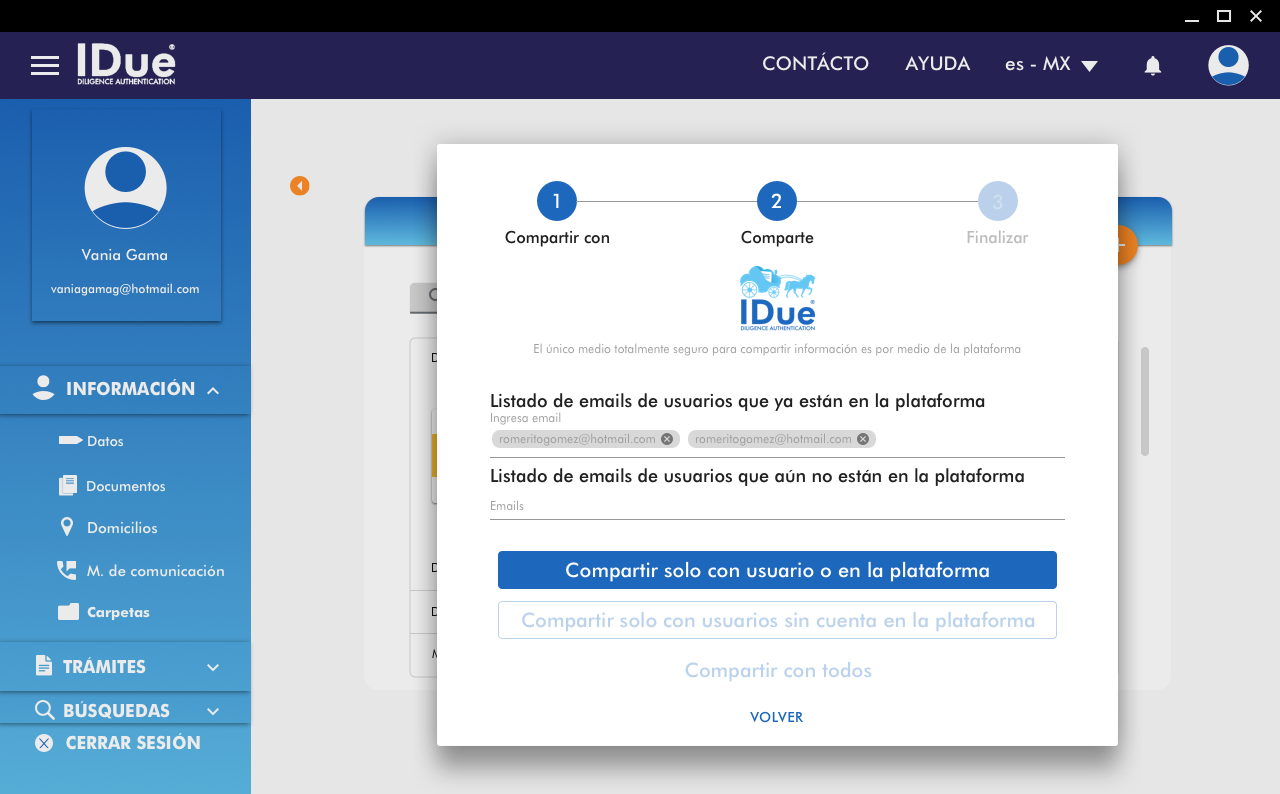
Task: Click the VOLVER link
Action: click(x=776, y=717)
